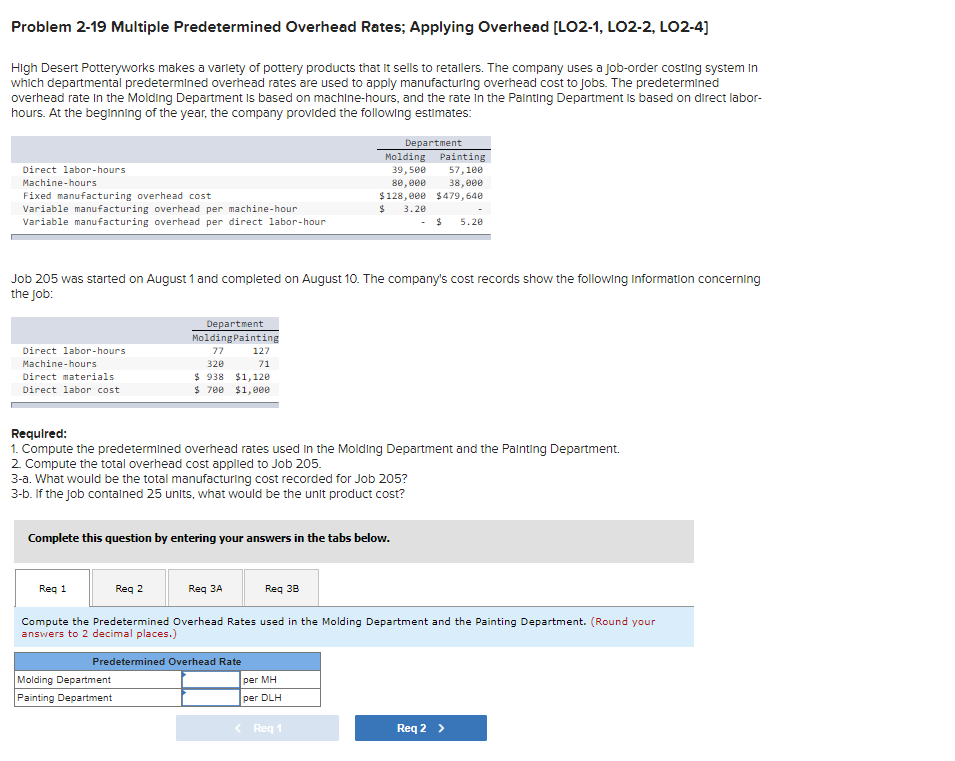The height and width of the screenshot is (761, 955).
Task: Click the Painting Department rate input field
Action: (x=210, y=697)
